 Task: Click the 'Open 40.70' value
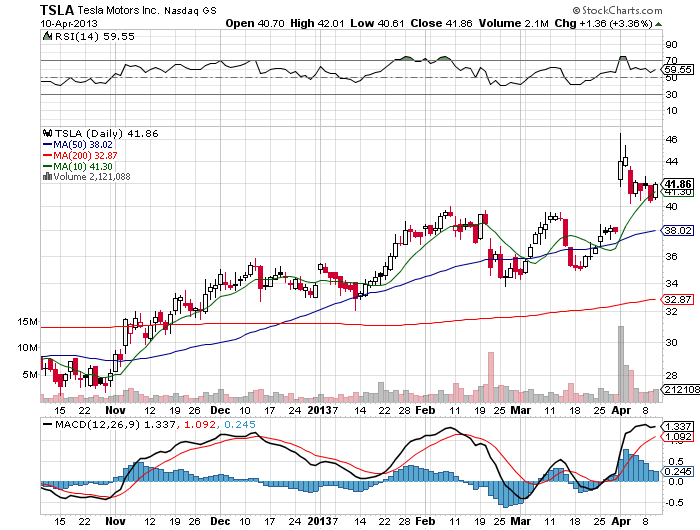pyautogui.click(x=254, y=23)
